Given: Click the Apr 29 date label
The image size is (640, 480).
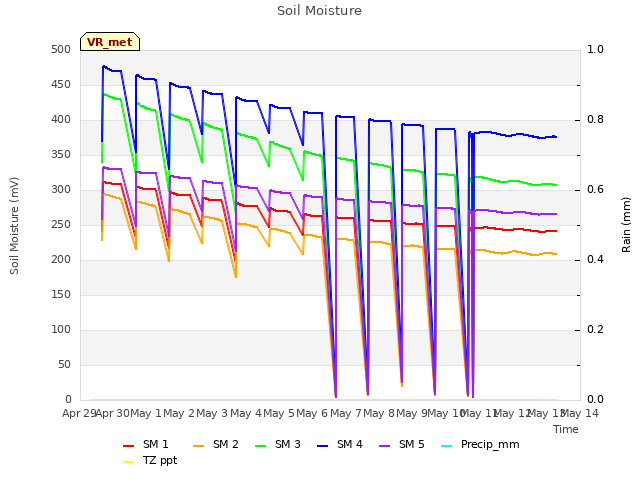Looking at the screenshot, I should pos(79,414).
